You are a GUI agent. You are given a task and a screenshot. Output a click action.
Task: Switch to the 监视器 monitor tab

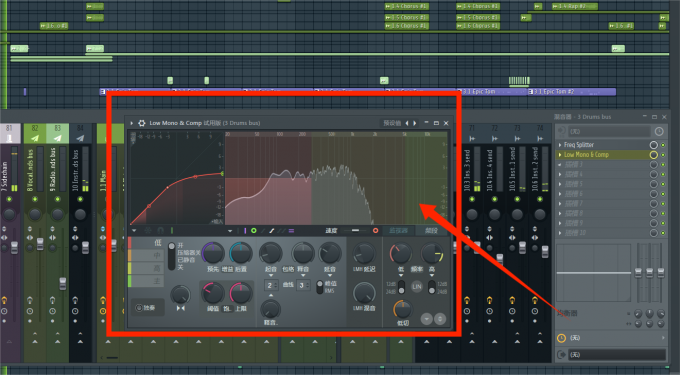398,231
